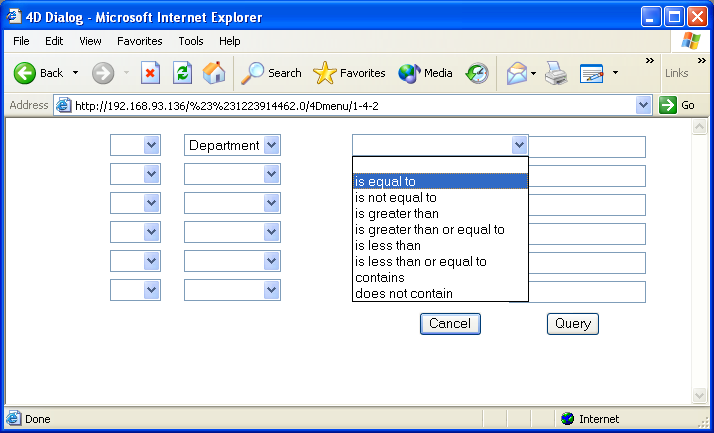The image size is (714, 433).
Task: Open the address bar URL dropdown arrow
Action: pos(643,105)
